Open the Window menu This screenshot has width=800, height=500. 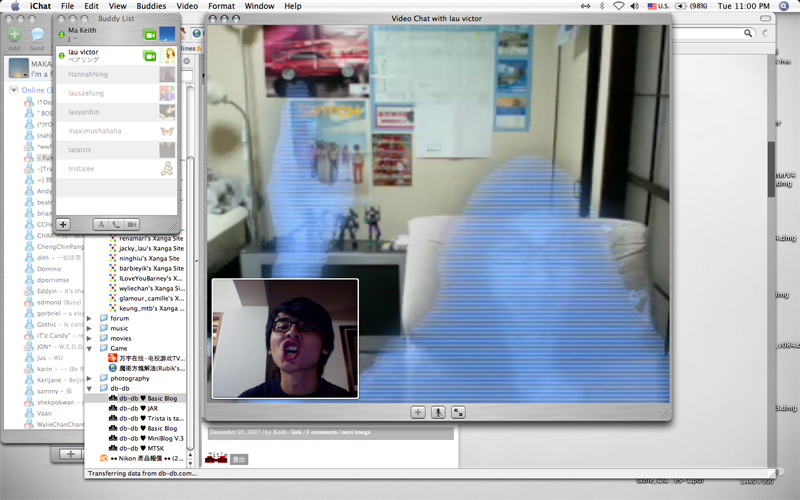259,6
